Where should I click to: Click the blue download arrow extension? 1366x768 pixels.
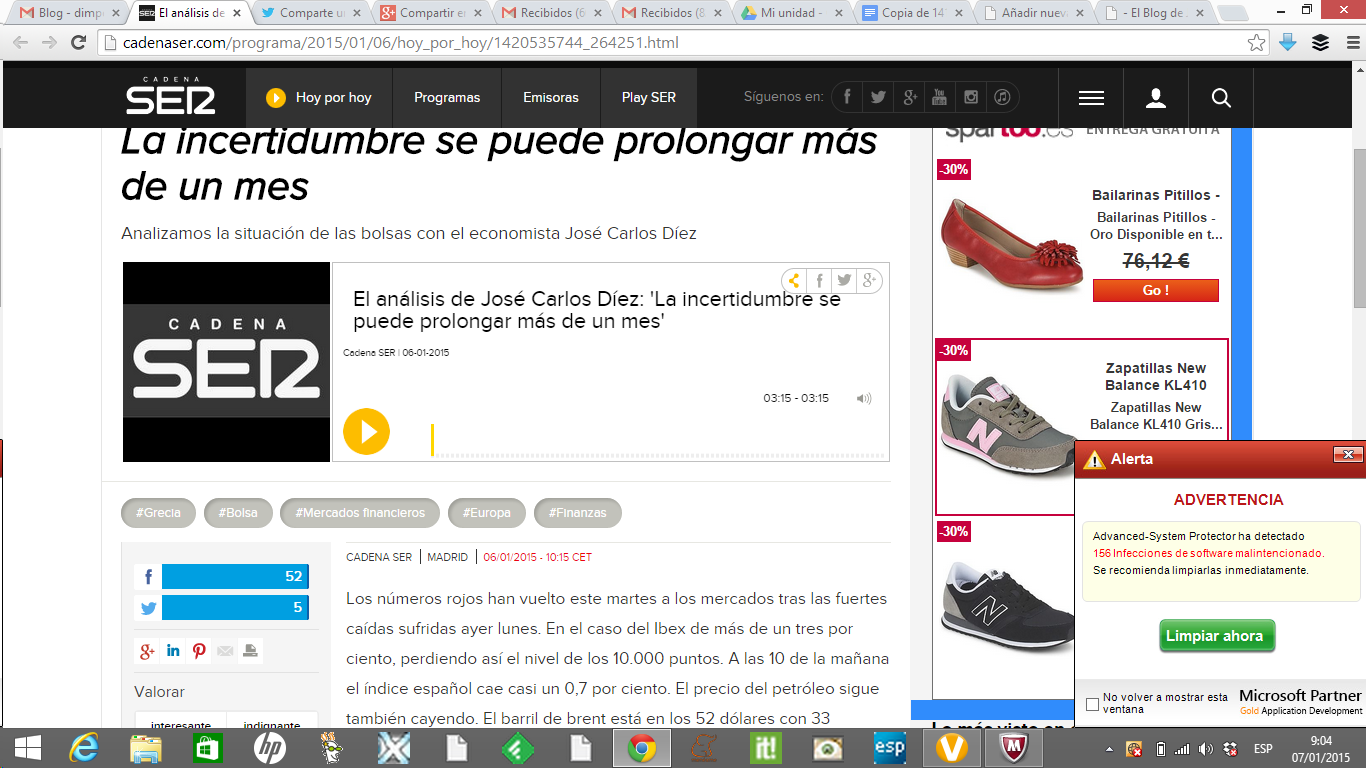pos(1288,43)
